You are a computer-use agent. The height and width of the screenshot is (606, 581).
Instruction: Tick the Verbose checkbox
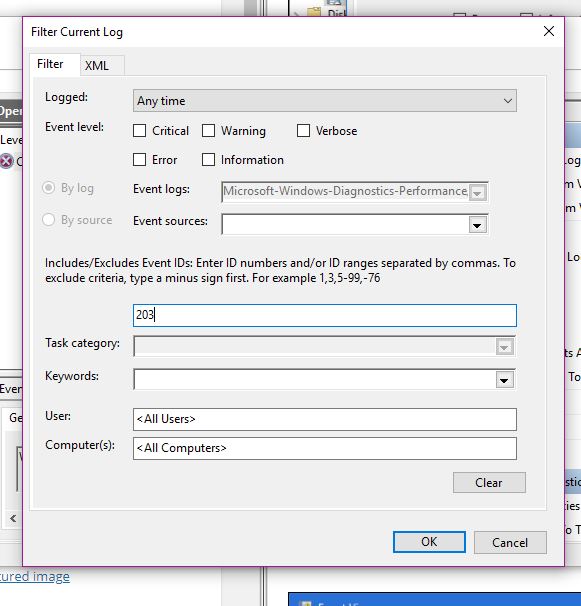click(x=303, y=131)
